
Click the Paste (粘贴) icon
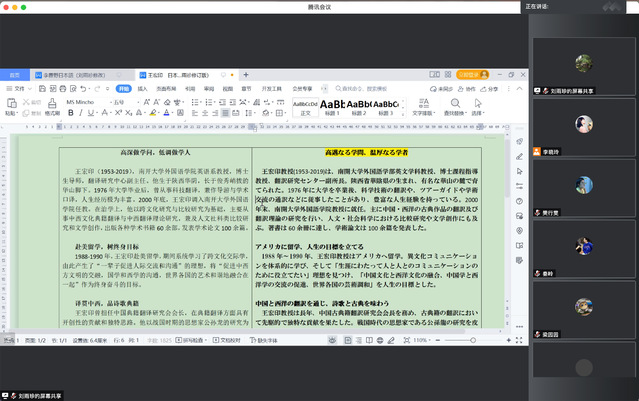pyautogui.click(x=11, y=104)
